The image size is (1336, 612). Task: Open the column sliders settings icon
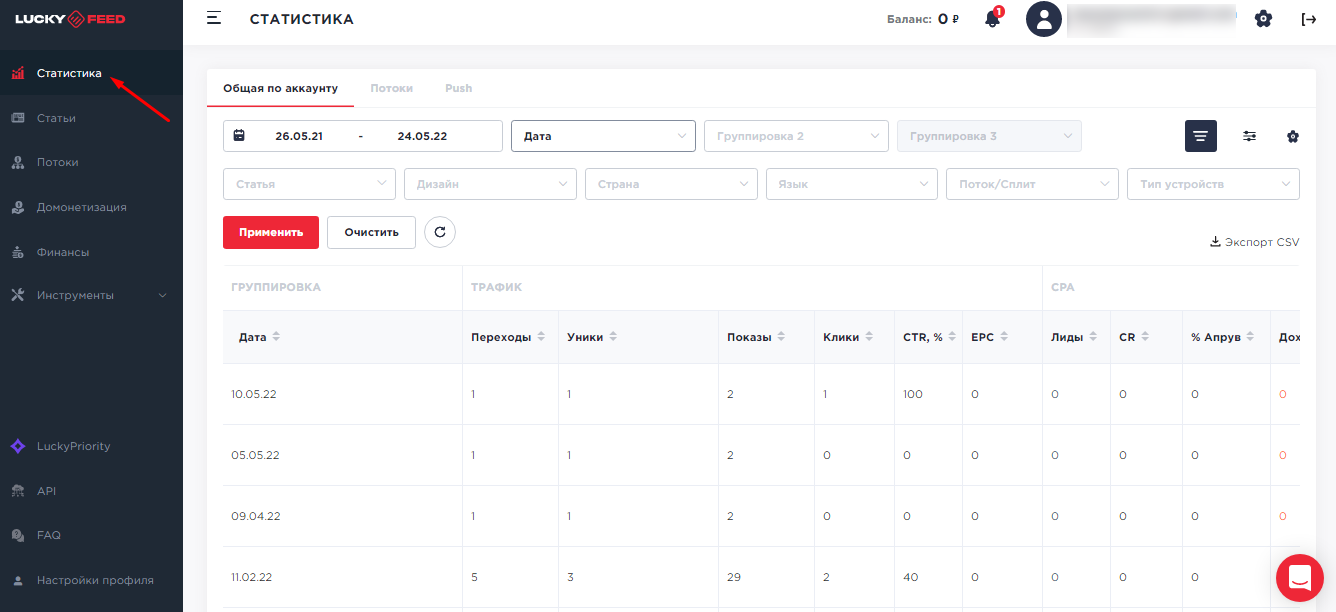point(1249,136)
